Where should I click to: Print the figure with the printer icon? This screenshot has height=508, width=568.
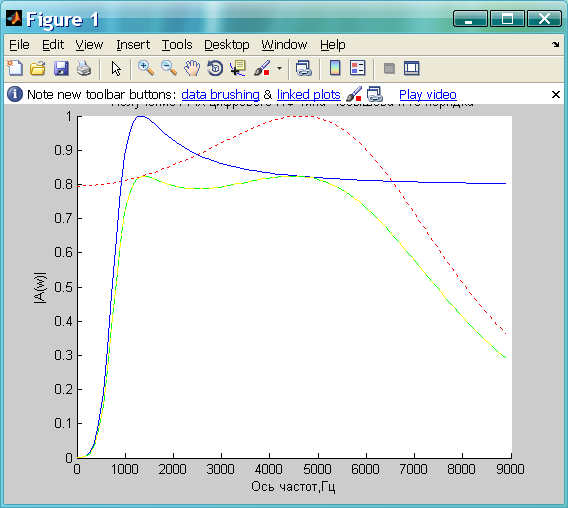tap(84, 68)
